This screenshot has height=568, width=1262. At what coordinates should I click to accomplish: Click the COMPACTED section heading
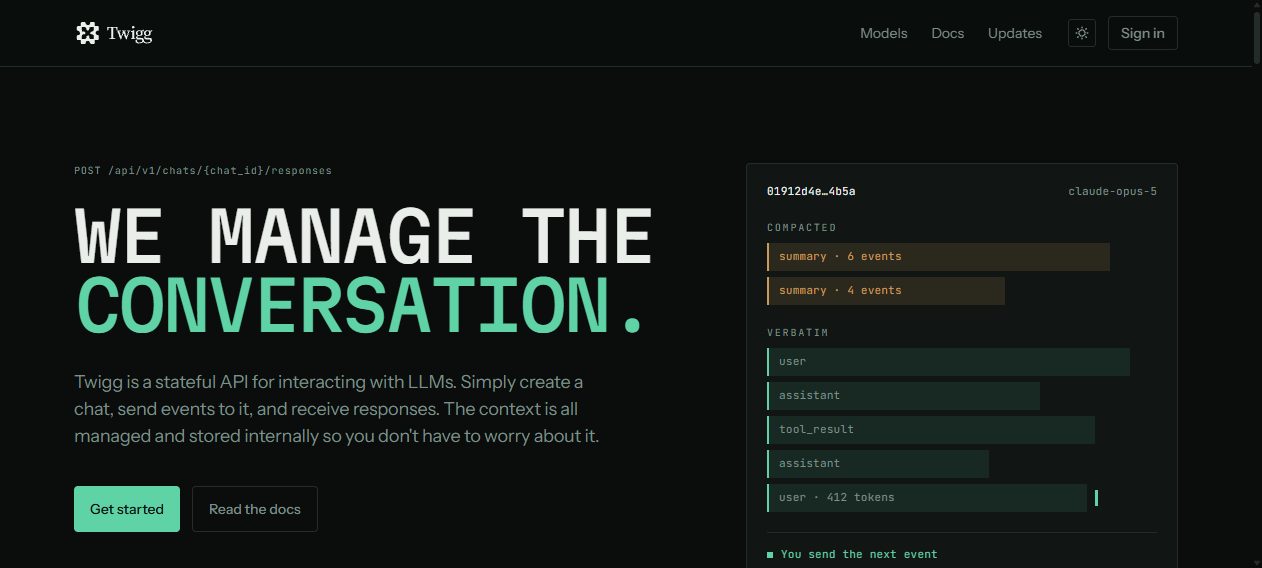coord(802,228)
